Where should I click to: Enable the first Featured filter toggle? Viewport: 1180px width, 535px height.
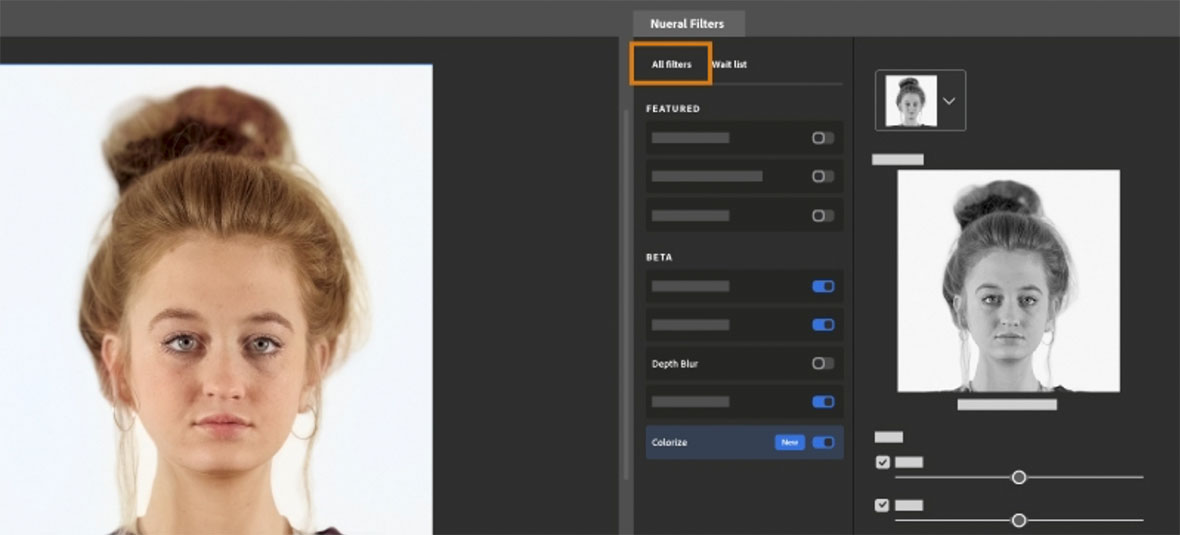(822, 138)
